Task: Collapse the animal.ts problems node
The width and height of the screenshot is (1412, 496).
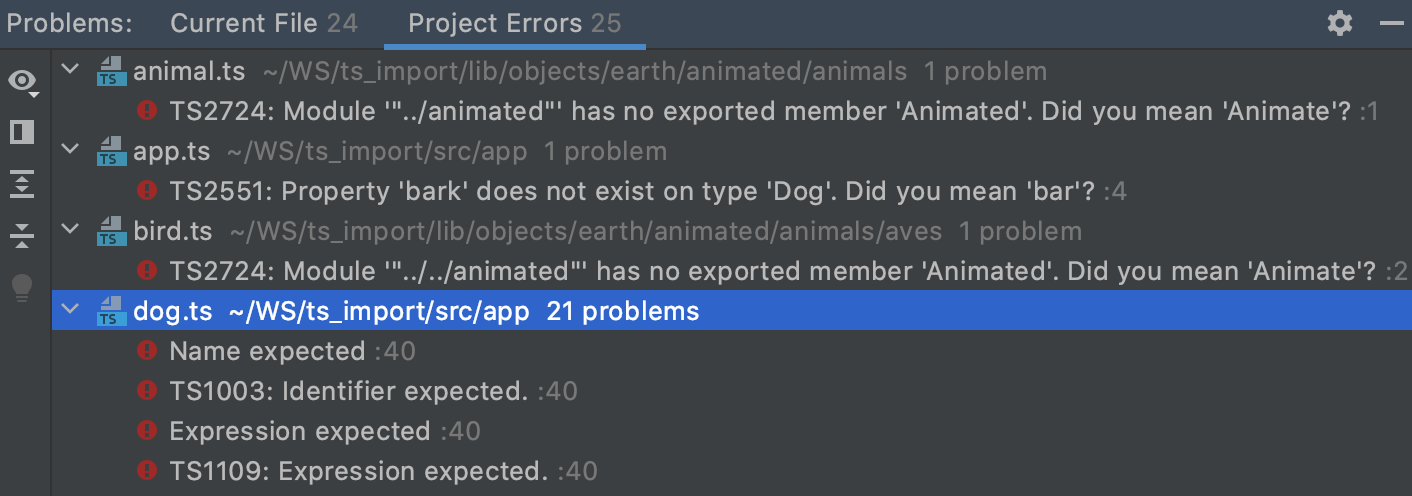Action: pos(70,71)
